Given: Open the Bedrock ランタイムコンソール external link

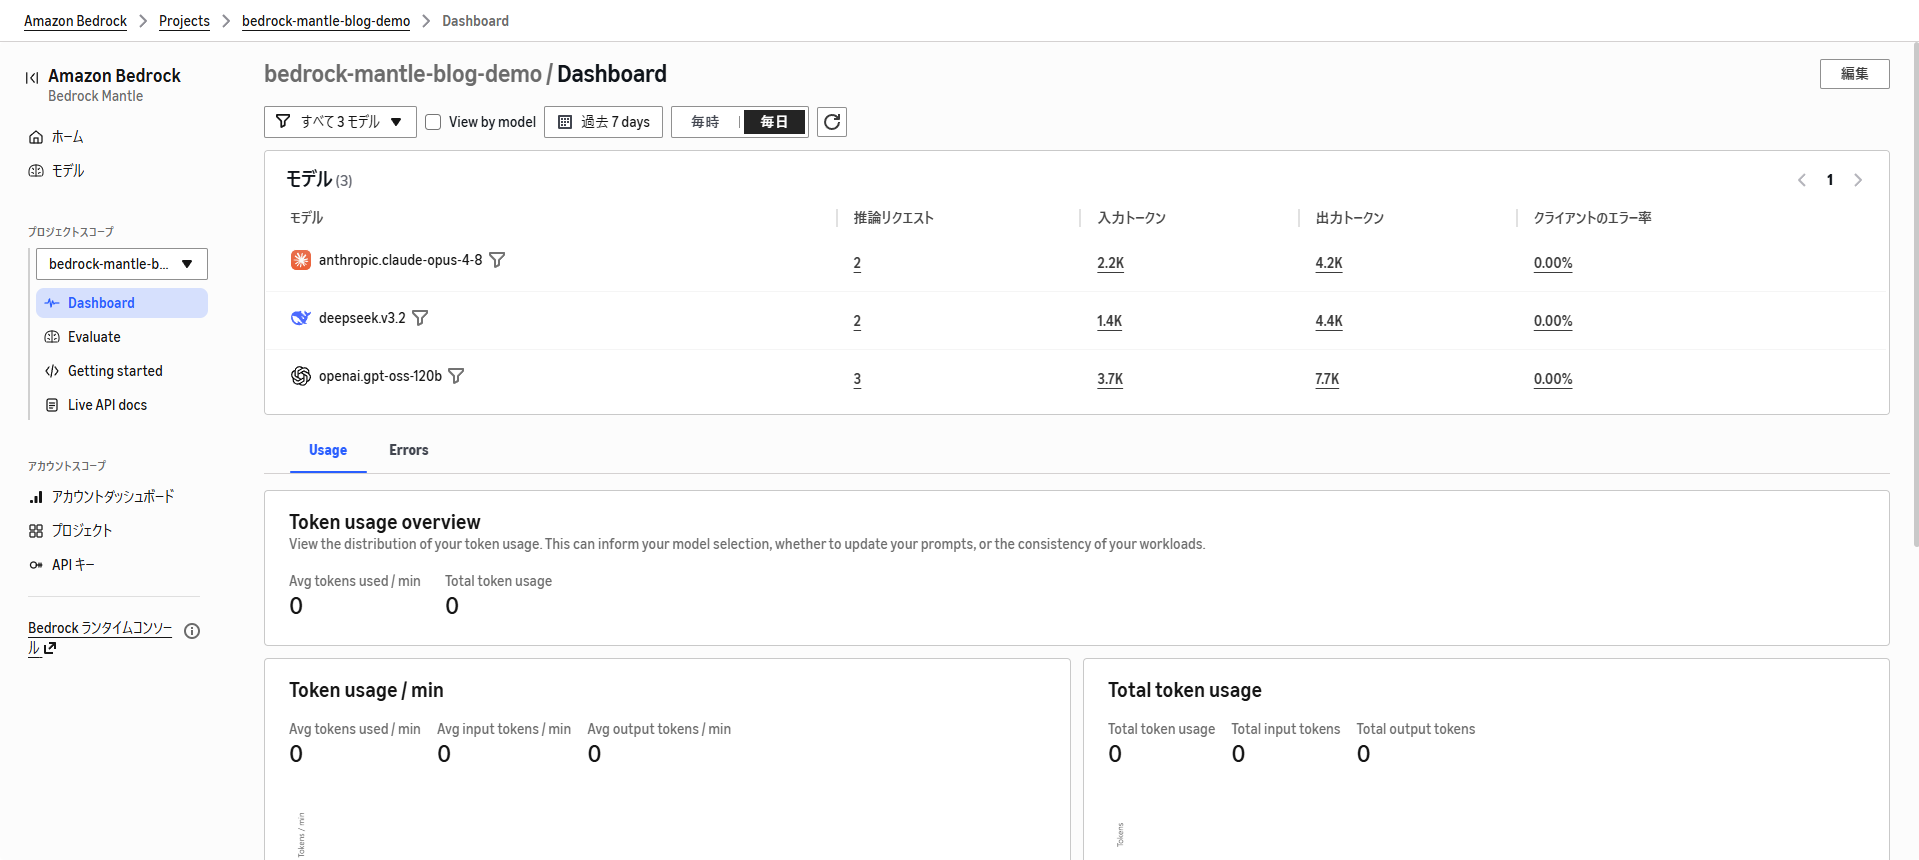Looking at the screenshot, I should click(100, 637).
